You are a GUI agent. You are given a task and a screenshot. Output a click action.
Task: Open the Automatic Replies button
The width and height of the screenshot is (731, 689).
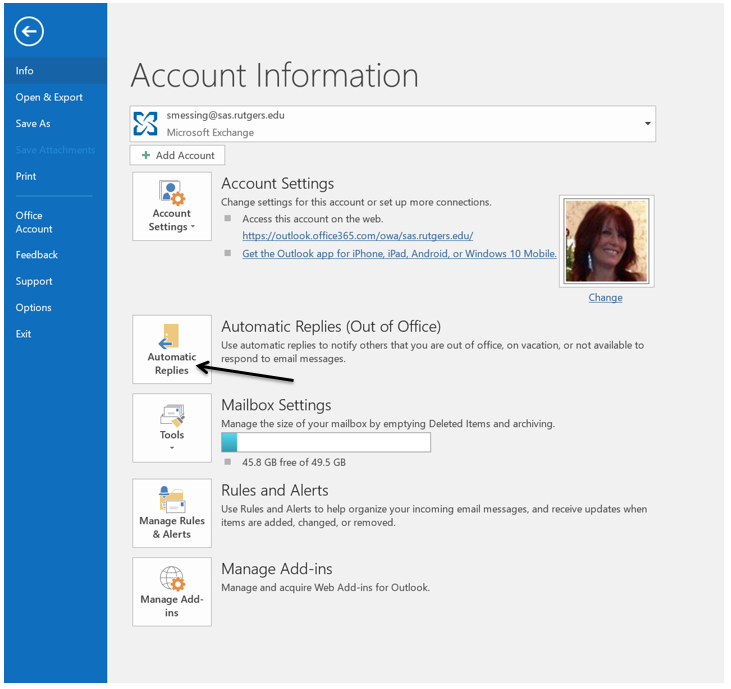click(x=172, y=349)
